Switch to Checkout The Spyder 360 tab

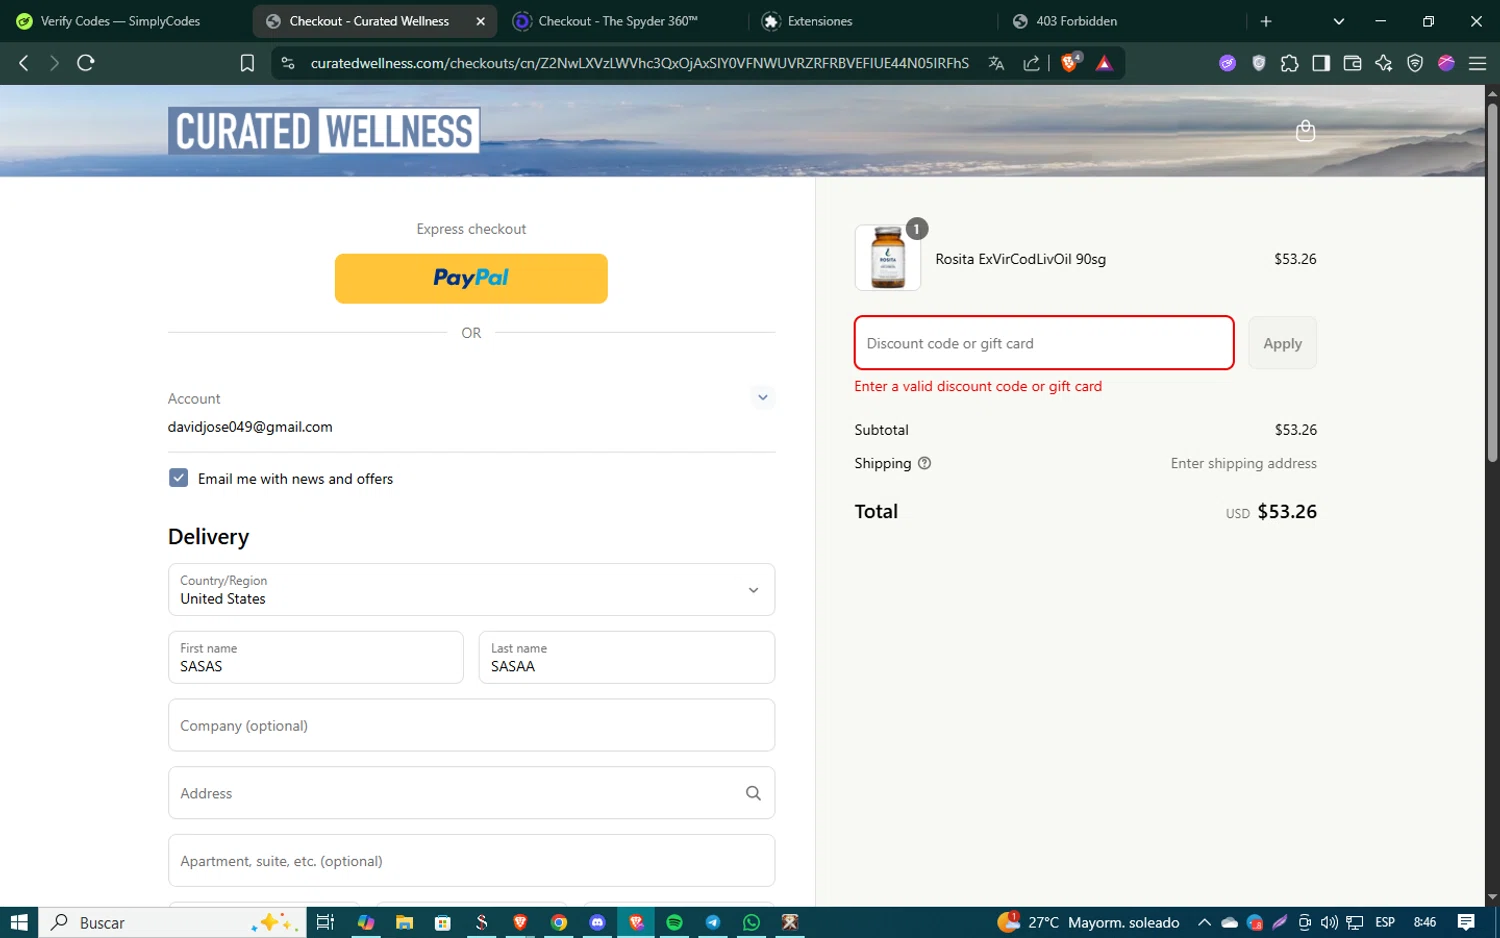pyautogui.click(x=618, y=21)
